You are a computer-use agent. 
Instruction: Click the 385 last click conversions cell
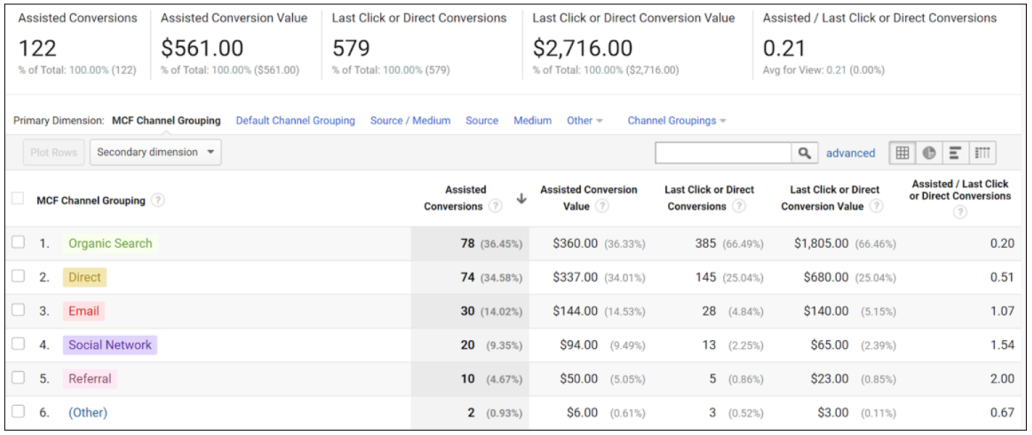coord(705,243)
